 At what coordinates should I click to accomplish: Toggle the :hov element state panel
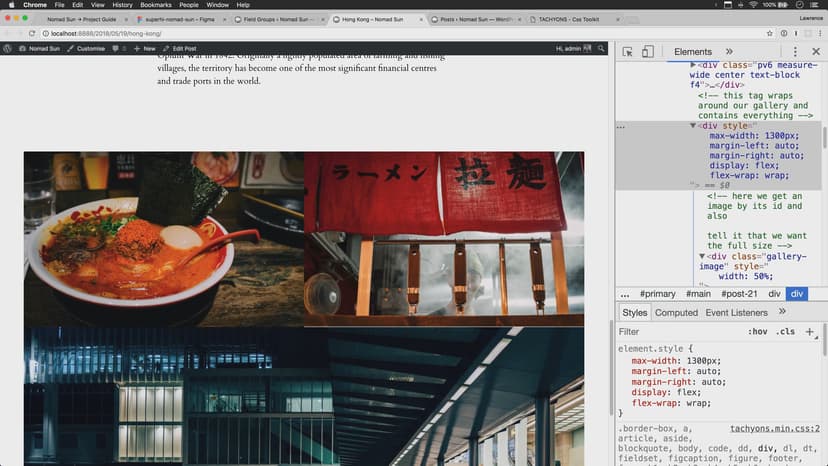(x=758, y=332)
